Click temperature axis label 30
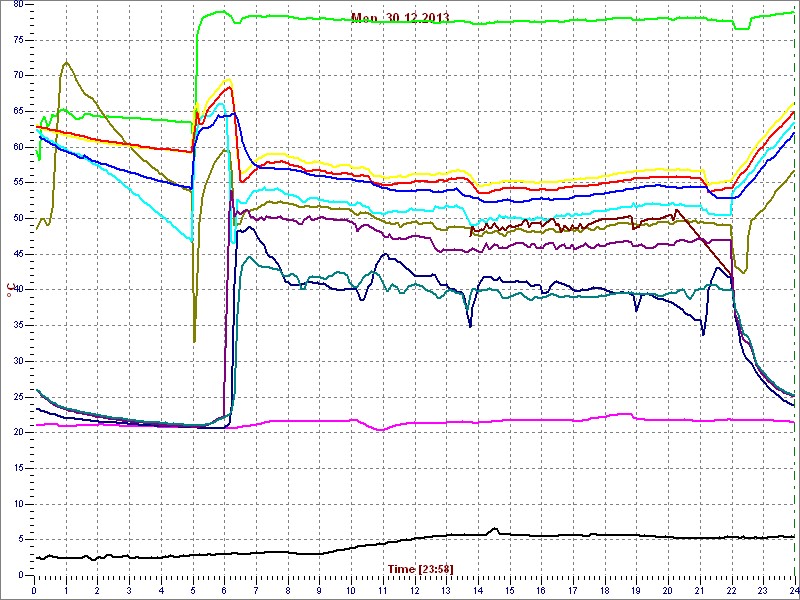800x600 pixels. click(x=17, y=361)
